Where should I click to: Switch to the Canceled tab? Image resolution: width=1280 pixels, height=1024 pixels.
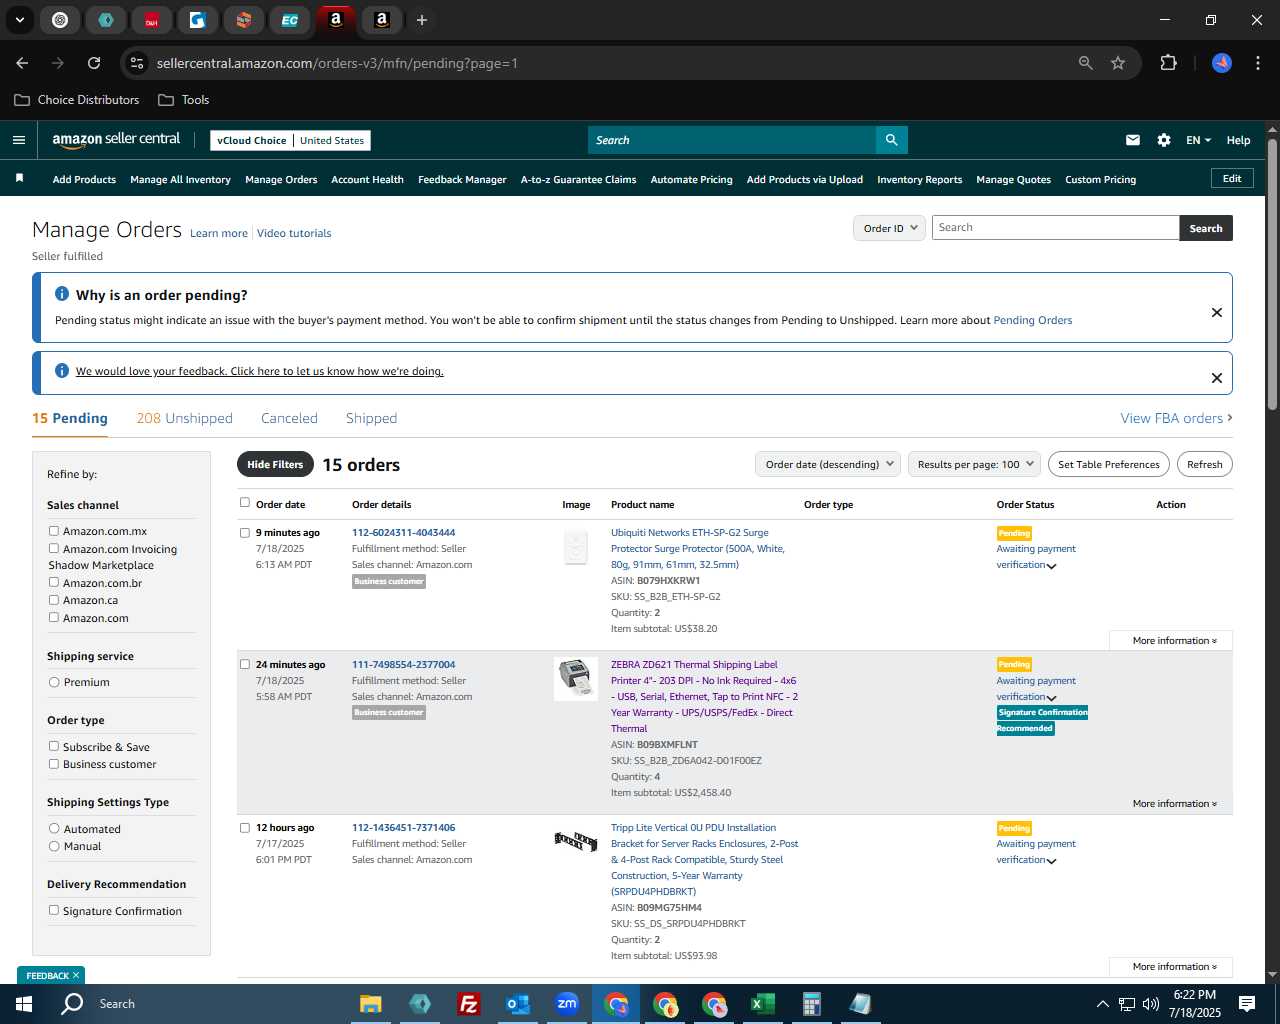coord(289,418)
